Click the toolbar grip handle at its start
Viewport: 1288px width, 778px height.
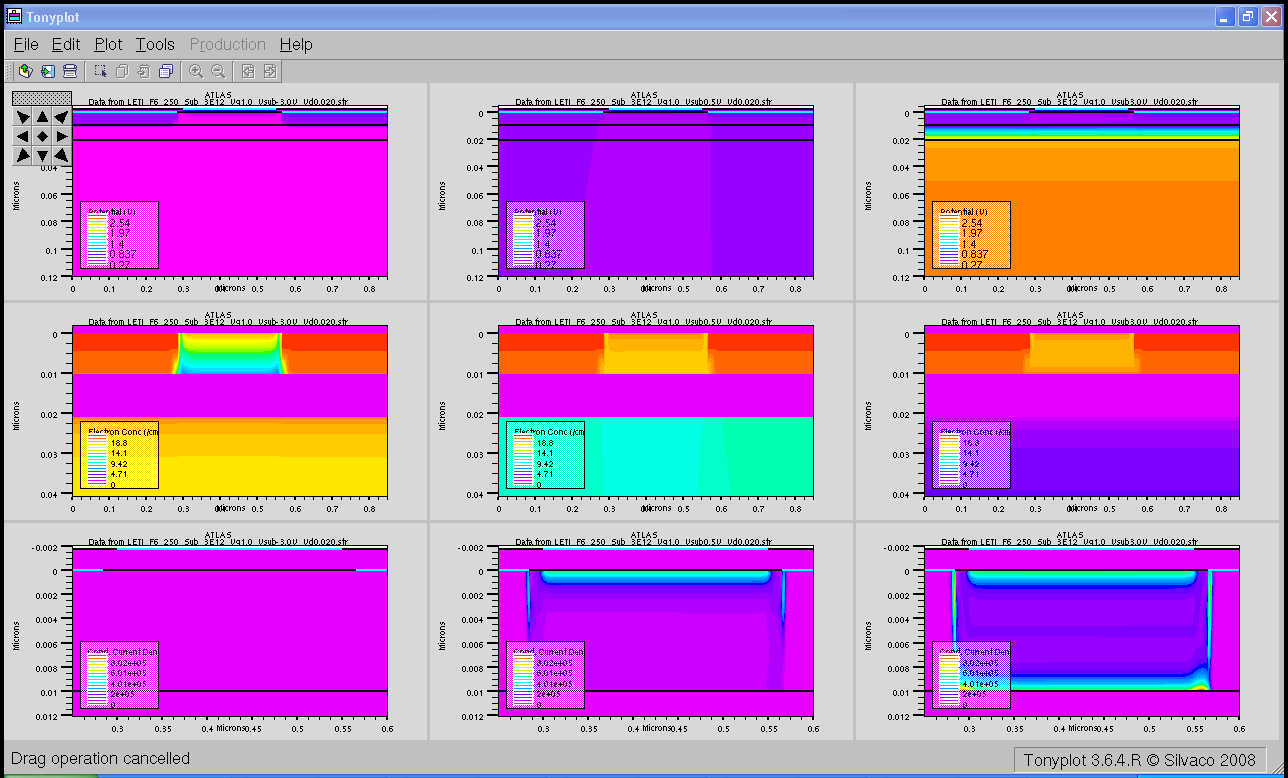click(x=10, y=71)
